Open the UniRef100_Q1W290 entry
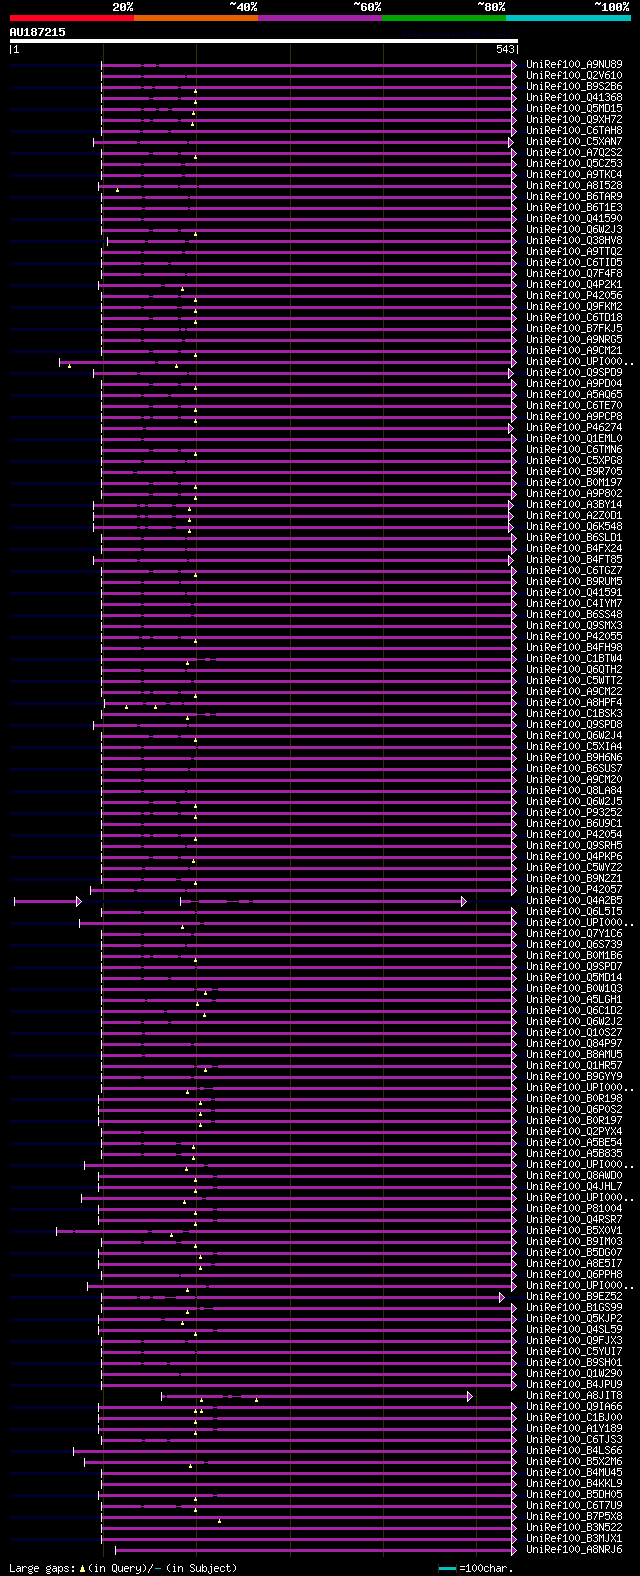The image size is (640, 1576). 574,1374
